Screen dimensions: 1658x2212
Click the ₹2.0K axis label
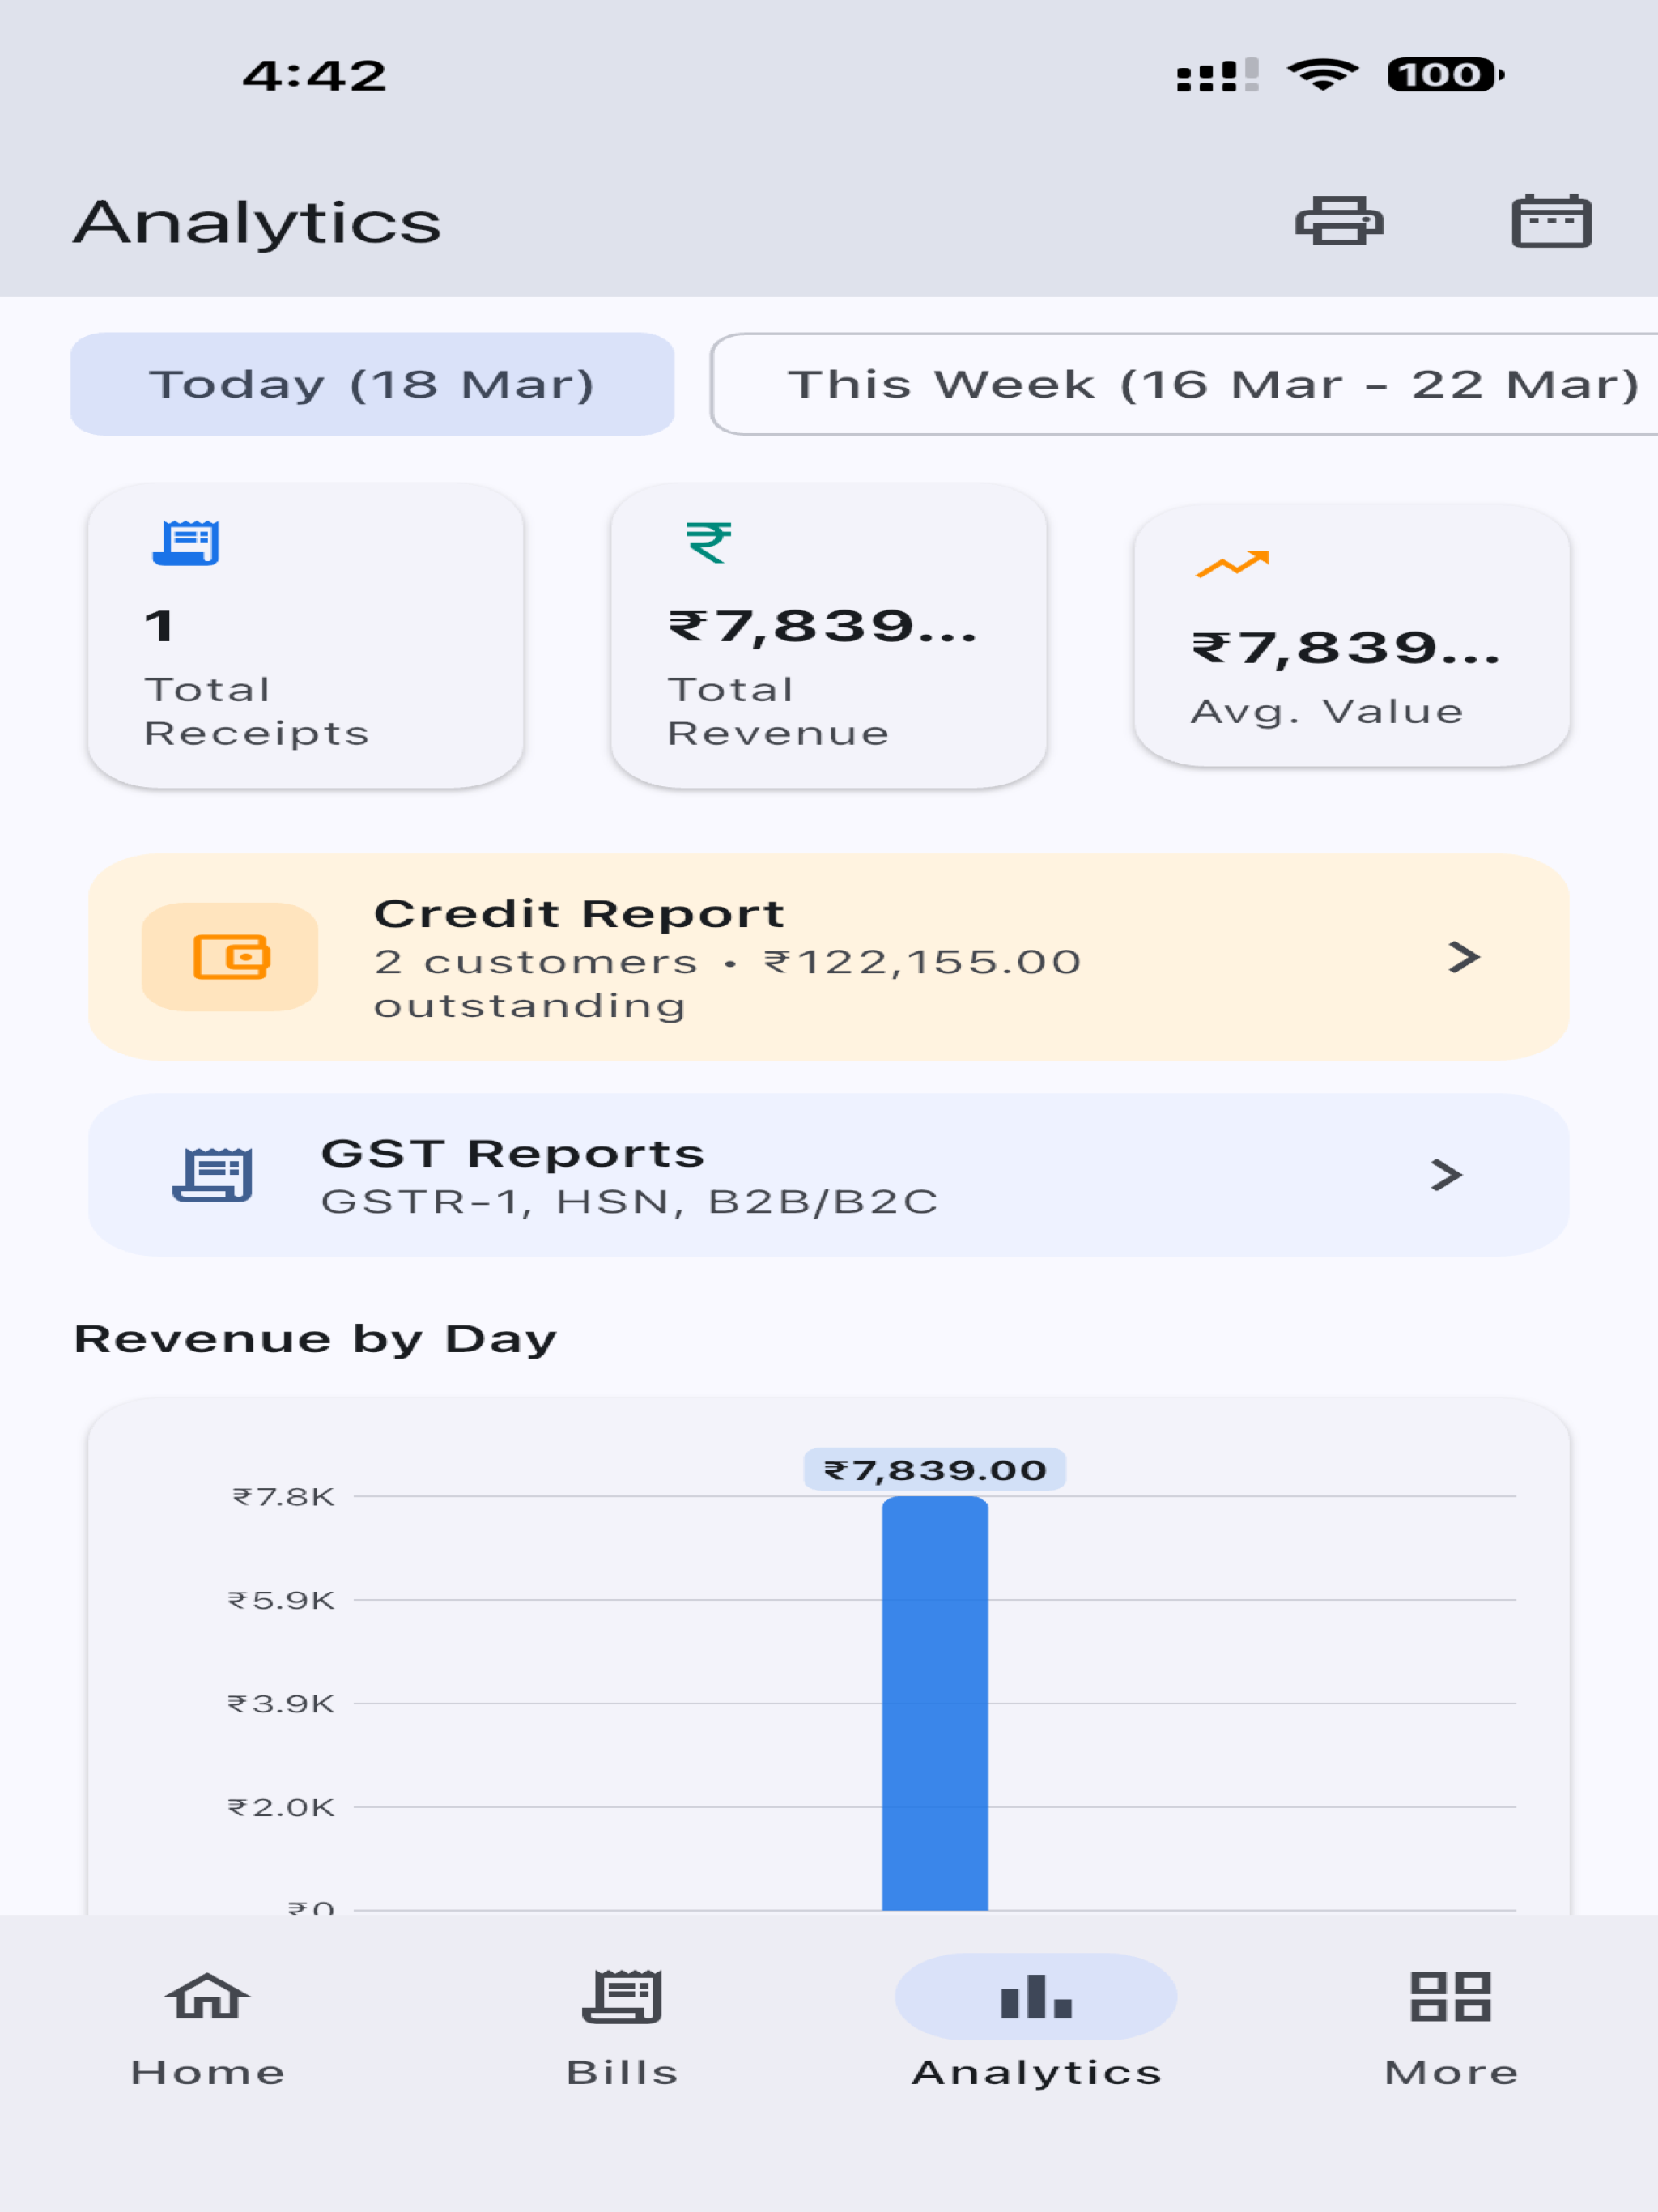tap(281, 1807)
